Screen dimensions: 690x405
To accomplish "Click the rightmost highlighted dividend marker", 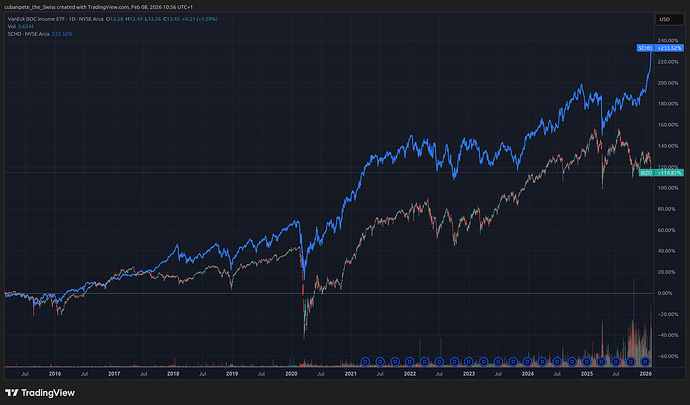I will point(646,361).
